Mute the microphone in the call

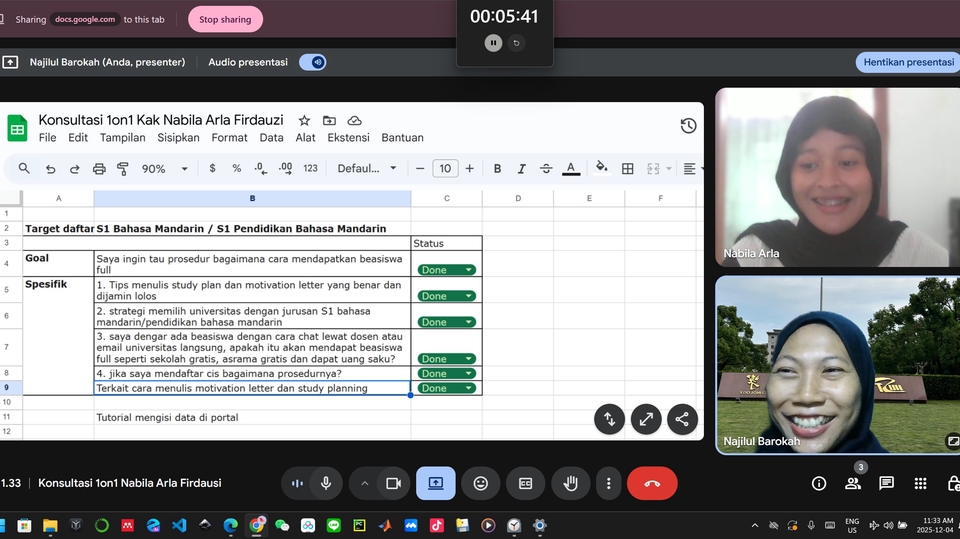point(325,483)
